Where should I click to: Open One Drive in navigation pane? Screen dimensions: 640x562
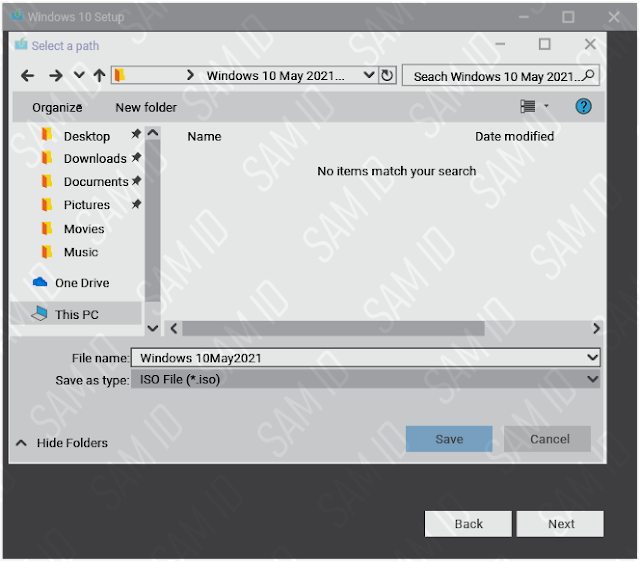pos(82,283)
